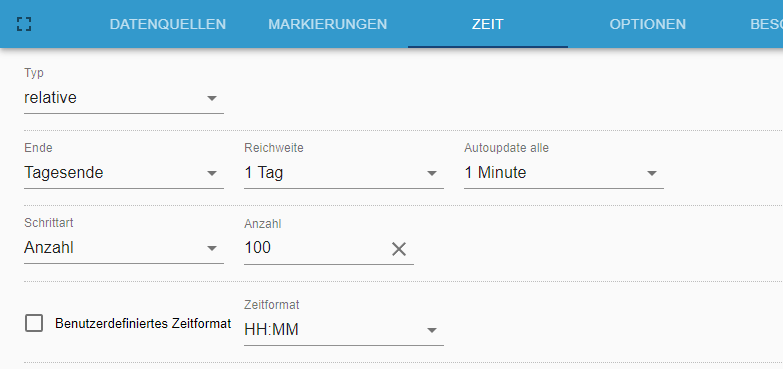The height and width of the screenshot is (369, 783).
Task: Select the Zeit tab
Action: [487, 24]
